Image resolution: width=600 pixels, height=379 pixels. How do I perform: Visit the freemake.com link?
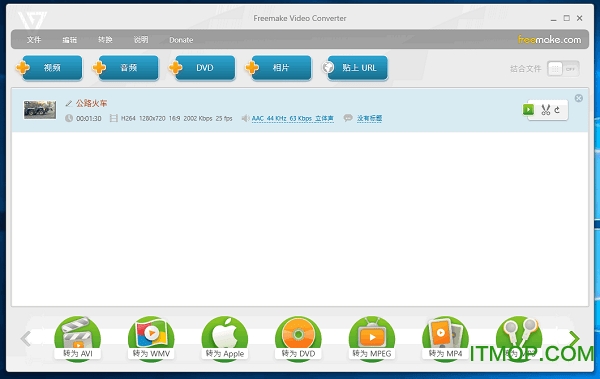pos(549,39)
